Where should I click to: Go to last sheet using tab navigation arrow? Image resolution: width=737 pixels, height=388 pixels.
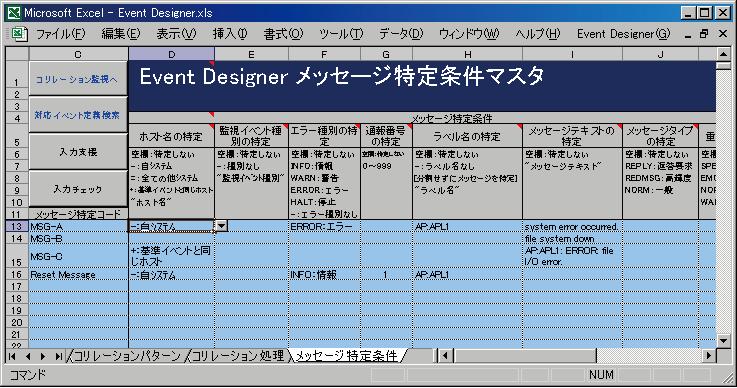click(x=58, y=356)
